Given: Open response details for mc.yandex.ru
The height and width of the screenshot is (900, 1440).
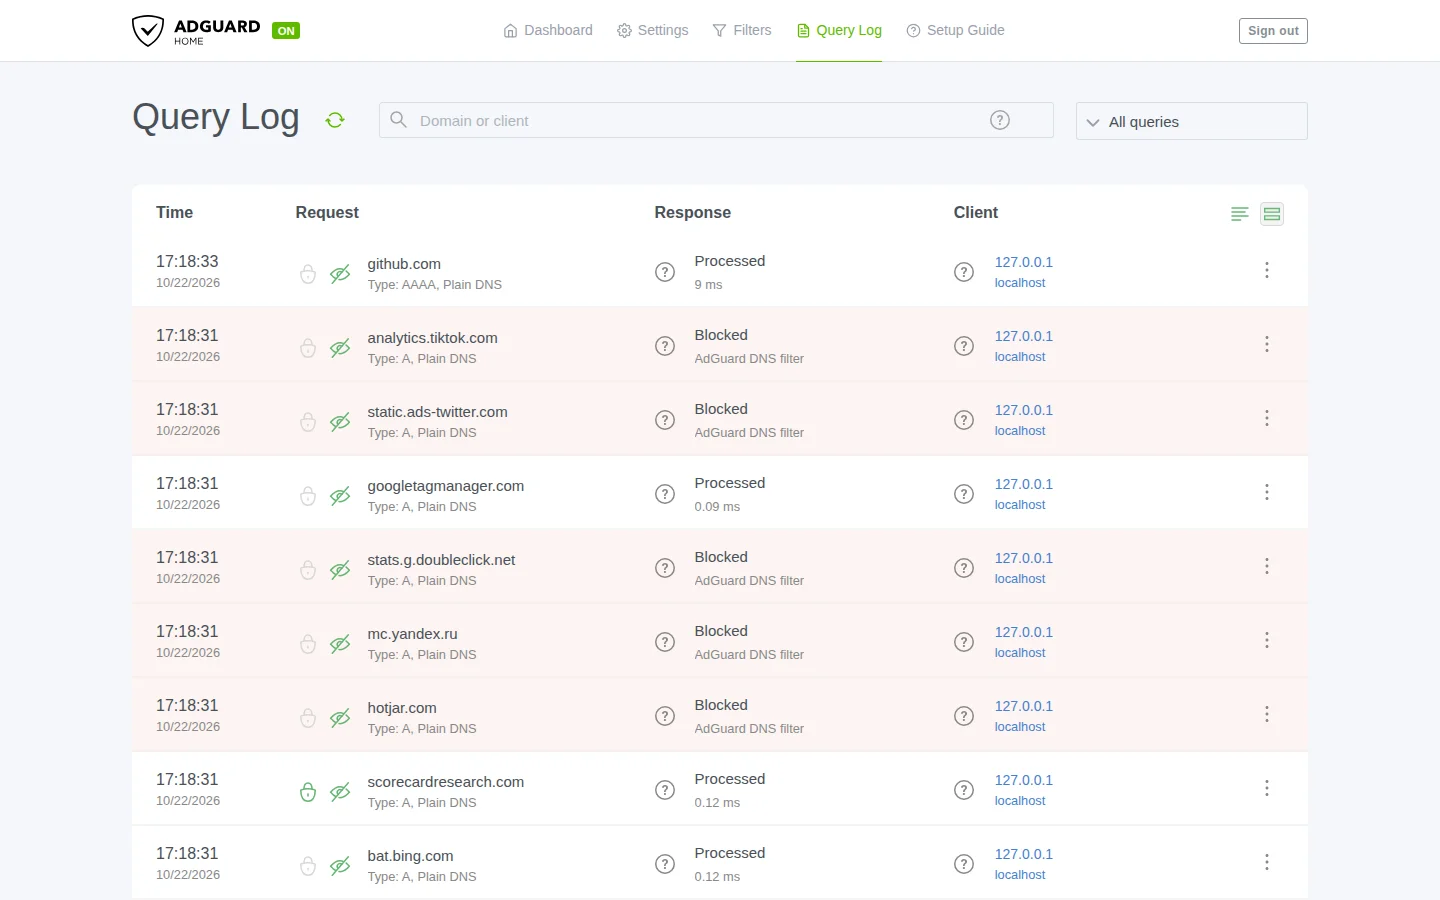Looking at the screenshot, I should click(665, 642).
